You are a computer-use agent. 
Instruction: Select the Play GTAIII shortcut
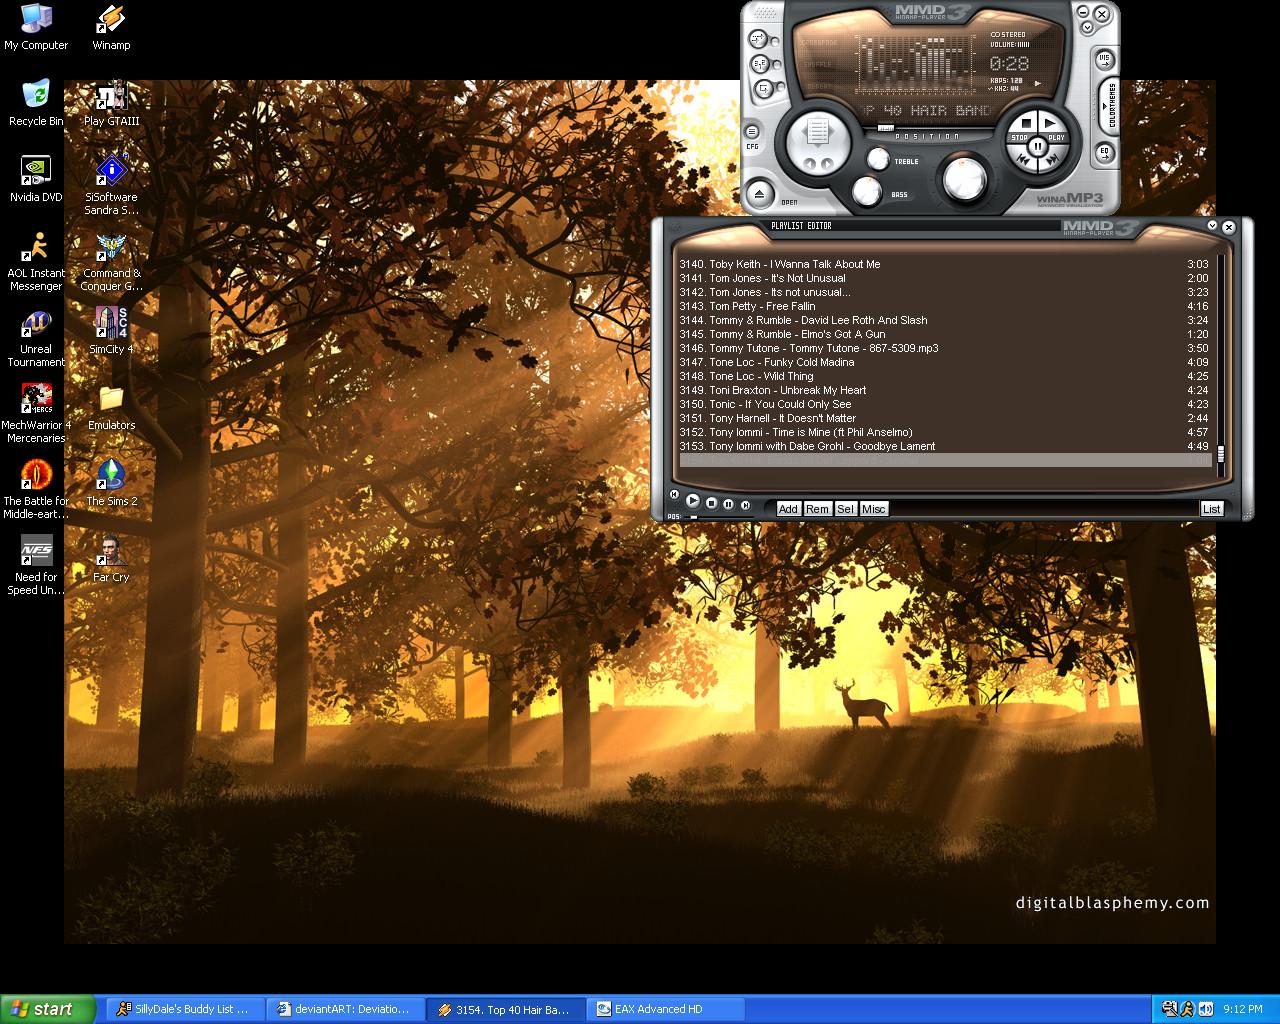point(111,103)
